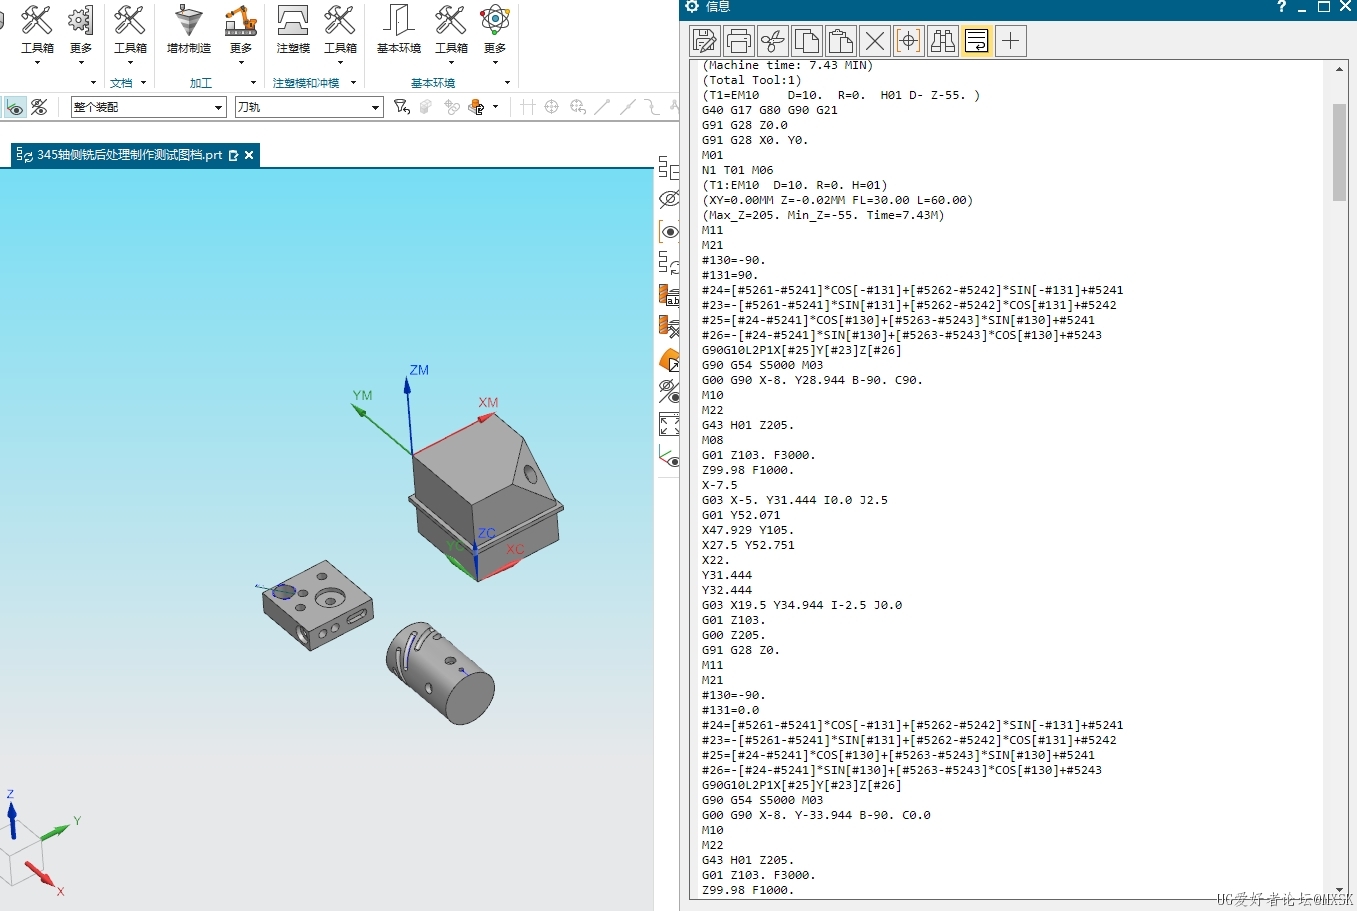Click the '(Total Tool:1)' line
The width and height of the screenshot is (1357, 911).
pos(752,80)
